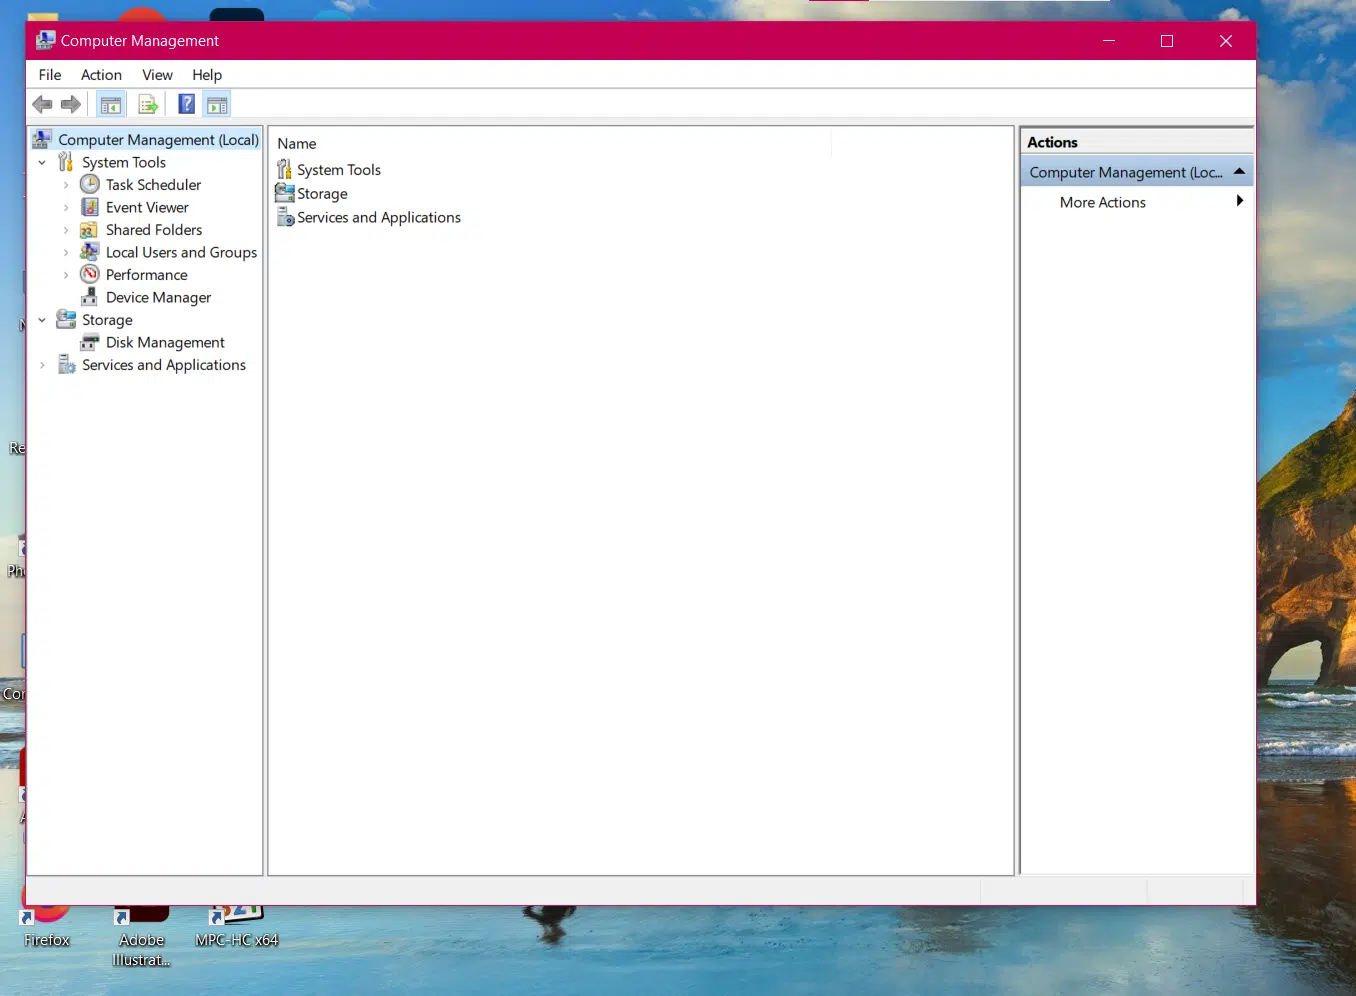Screen dimensions: 1356x996
Task: Open the Help menu
Action: coord(207,75)
